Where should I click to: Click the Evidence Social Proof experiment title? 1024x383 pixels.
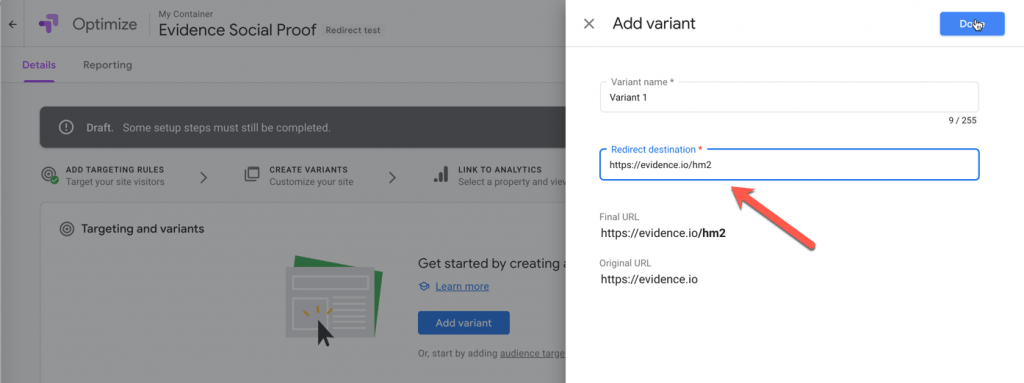(238, 30)
